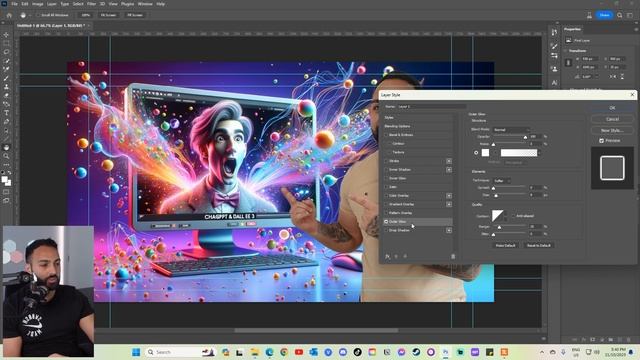Open the Contour picker
This screenshot has width=640, height=360.
(498, 216)
